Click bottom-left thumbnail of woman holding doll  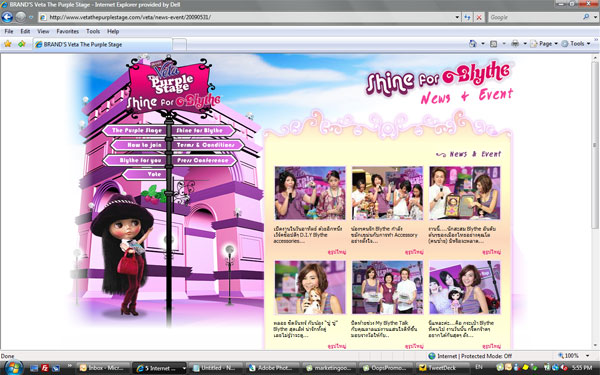point(310,287)
